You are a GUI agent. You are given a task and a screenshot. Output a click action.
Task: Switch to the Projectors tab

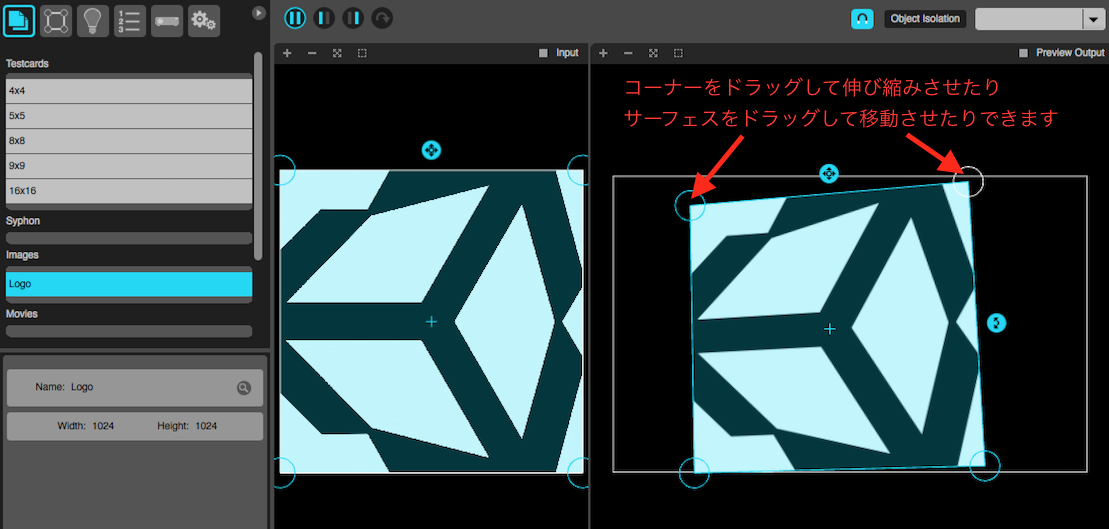166,21
